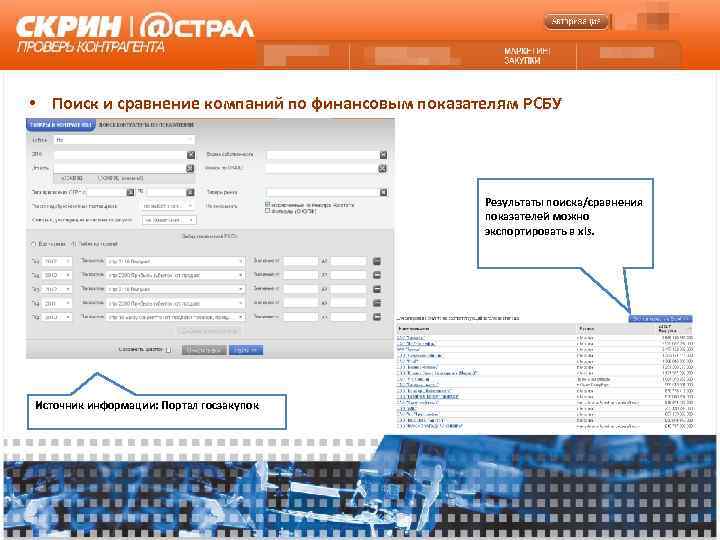The height and width of the screenshot is (540, 720).
Task: Remove third РСБУ indicator row
Action: 377,289
